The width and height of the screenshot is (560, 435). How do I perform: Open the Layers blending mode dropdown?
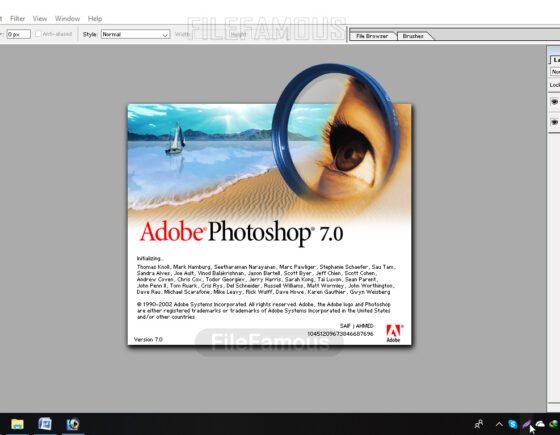pyautogui.click(x=555, y=72)
